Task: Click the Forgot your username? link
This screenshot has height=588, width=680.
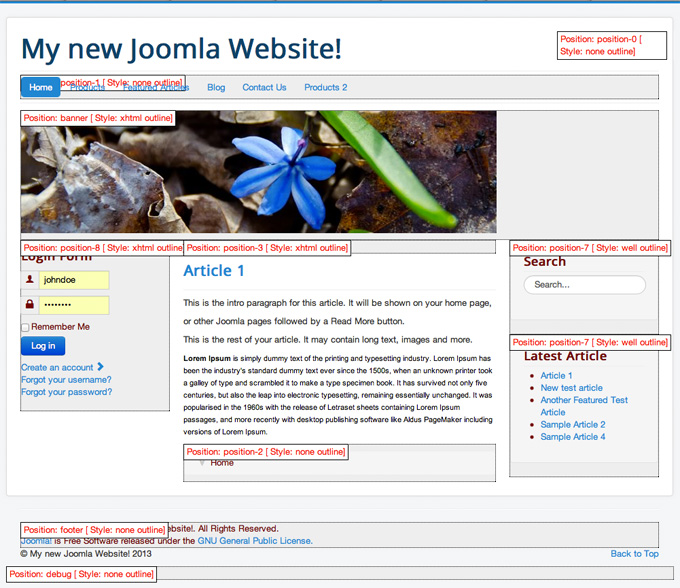Action: pyautogui.click(x=66, y=380)
